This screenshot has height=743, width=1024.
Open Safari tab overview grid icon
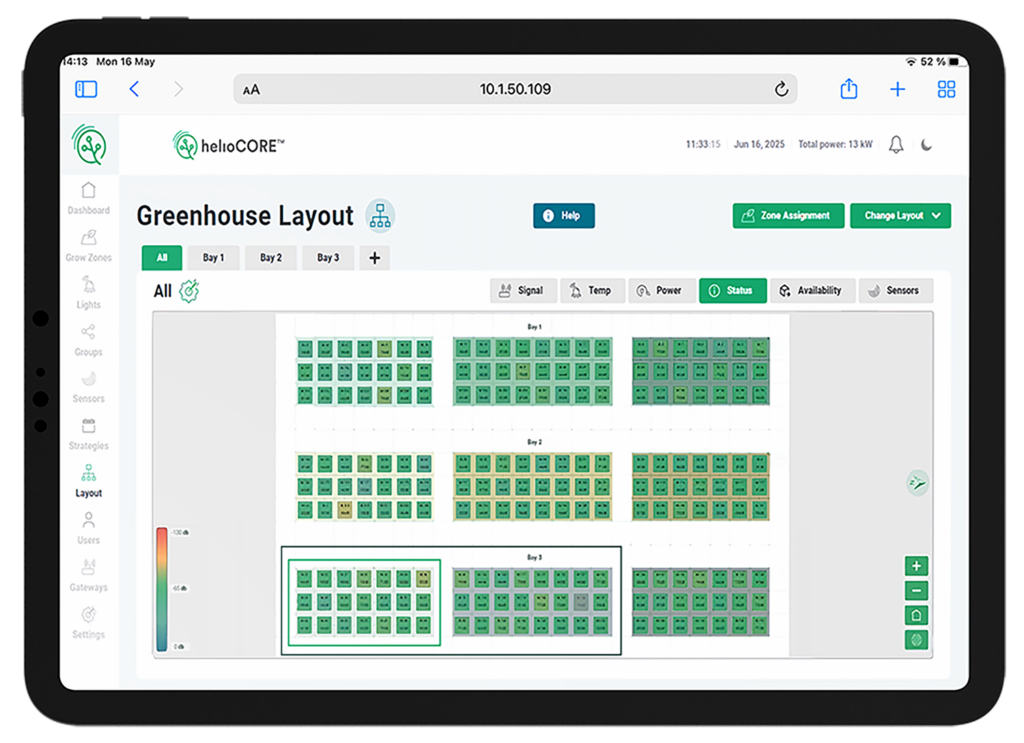946,89
